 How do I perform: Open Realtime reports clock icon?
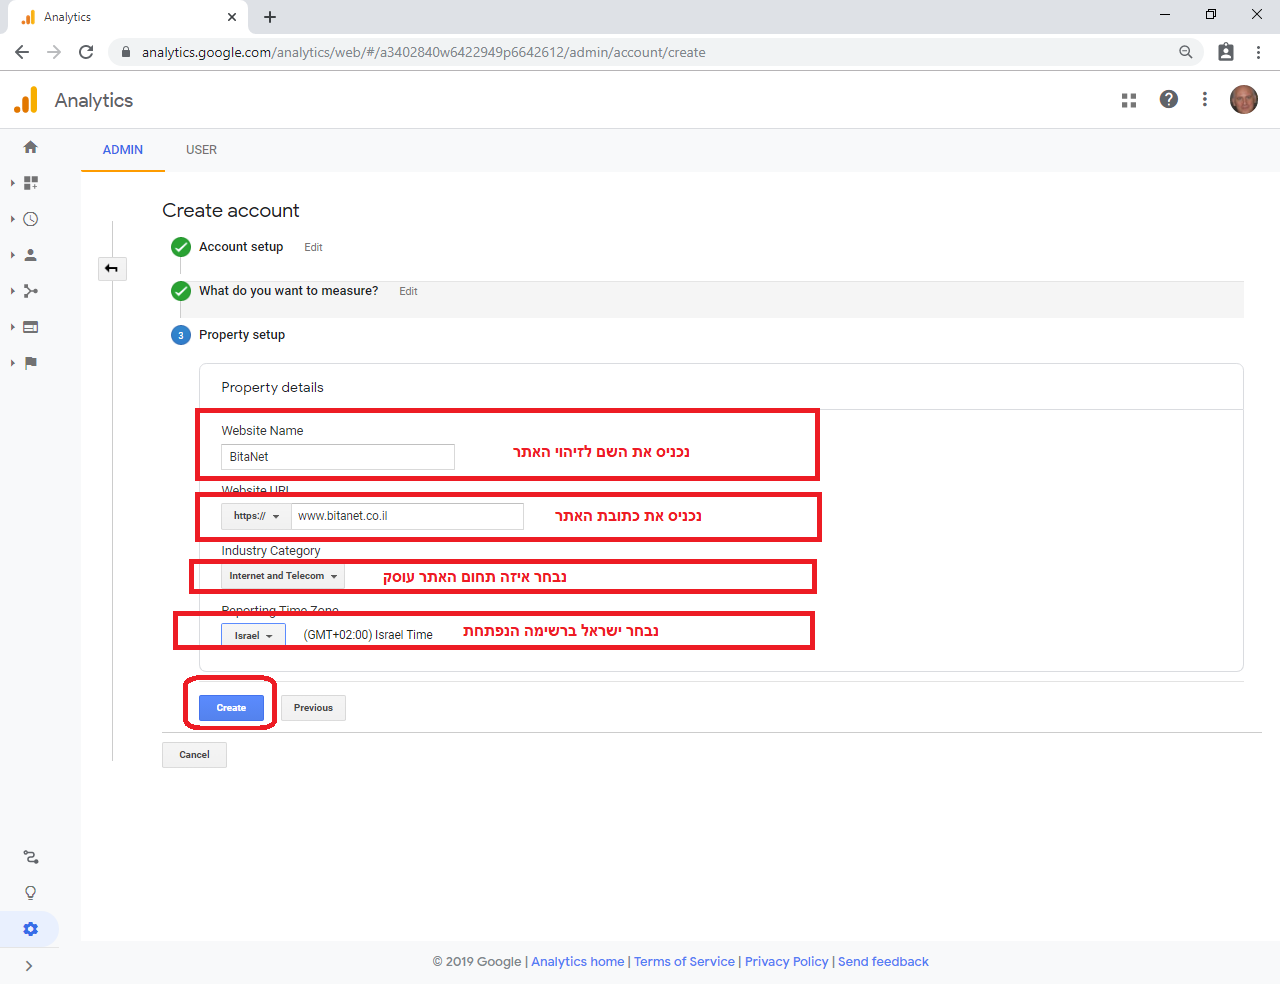click(30, 219)
